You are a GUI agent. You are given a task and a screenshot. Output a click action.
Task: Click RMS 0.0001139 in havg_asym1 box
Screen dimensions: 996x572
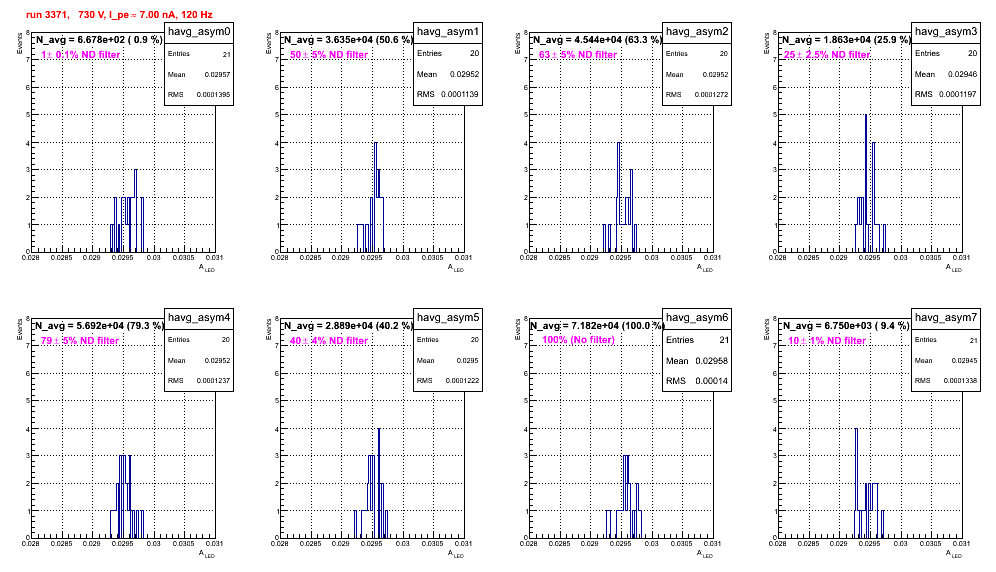pos(448,94)
